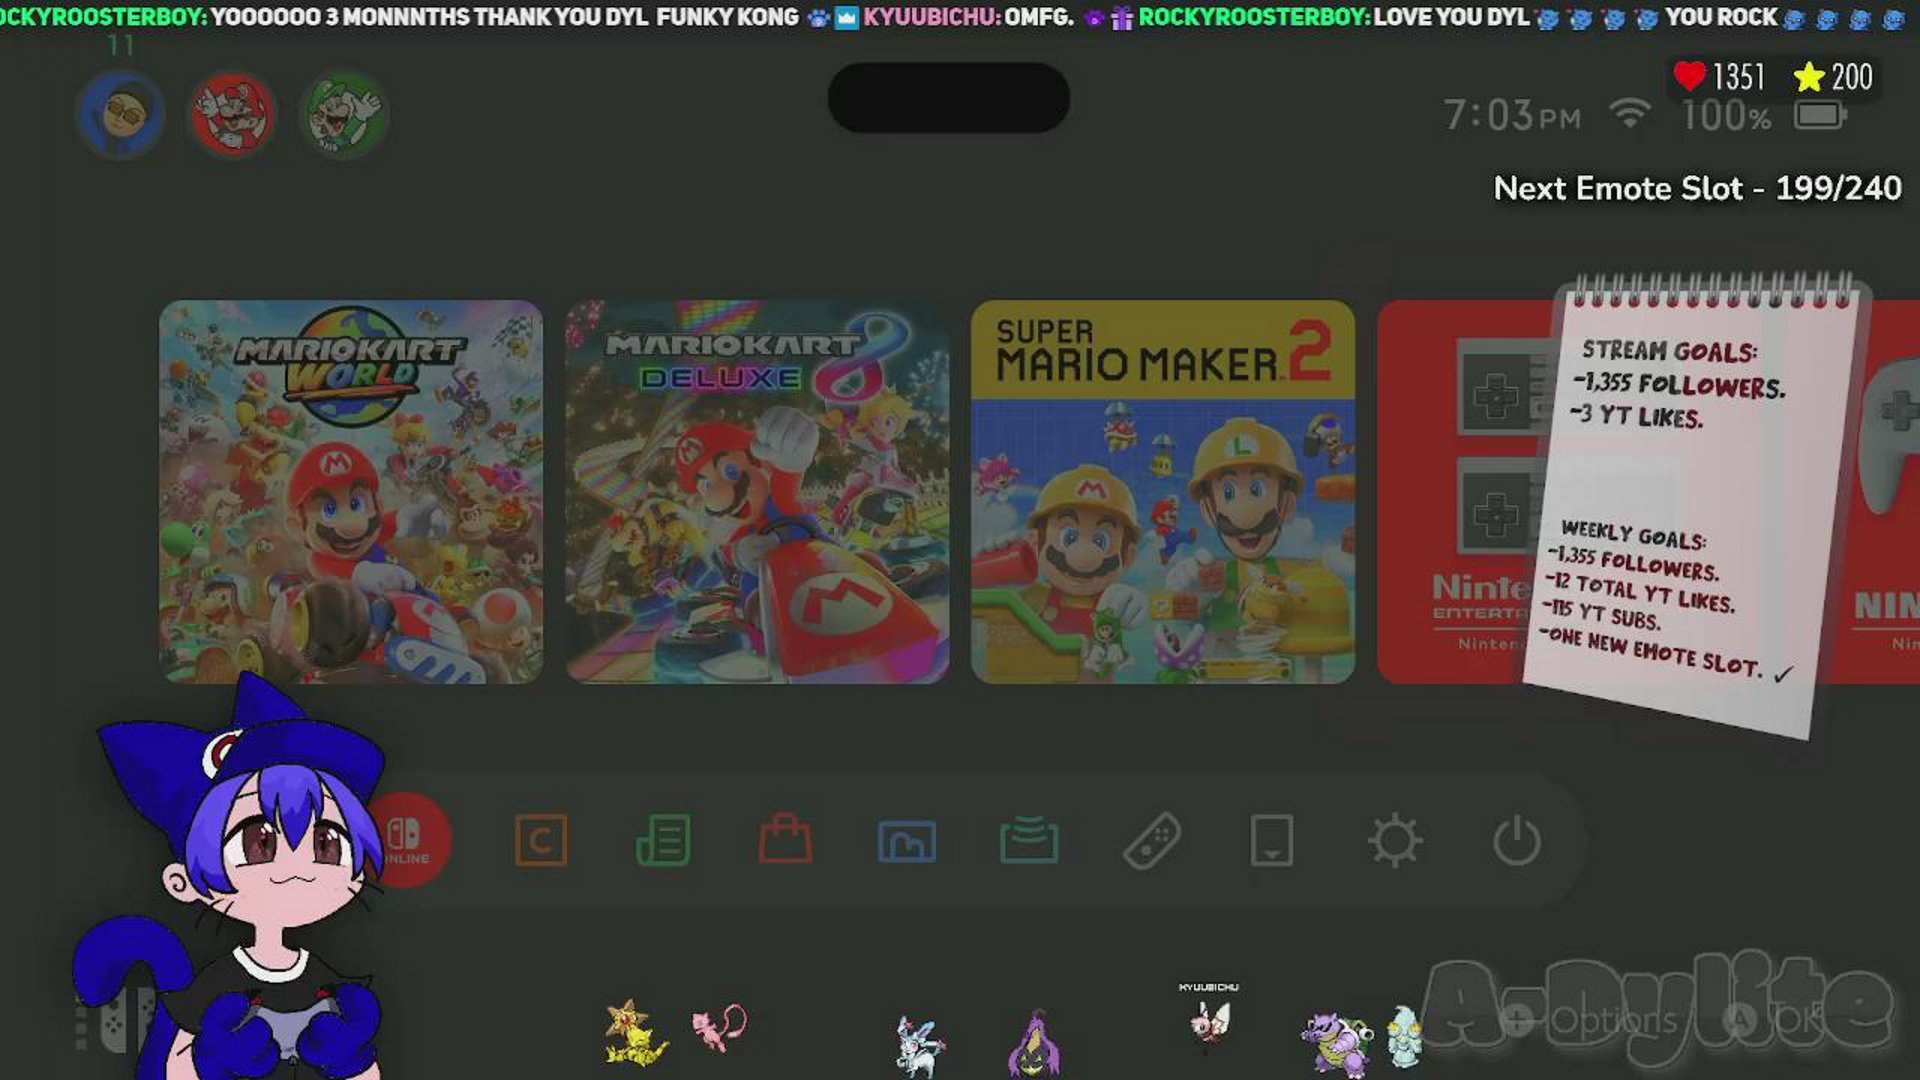Open the Controllers icon
Screen dimensions: 1920x1080
1152,840
